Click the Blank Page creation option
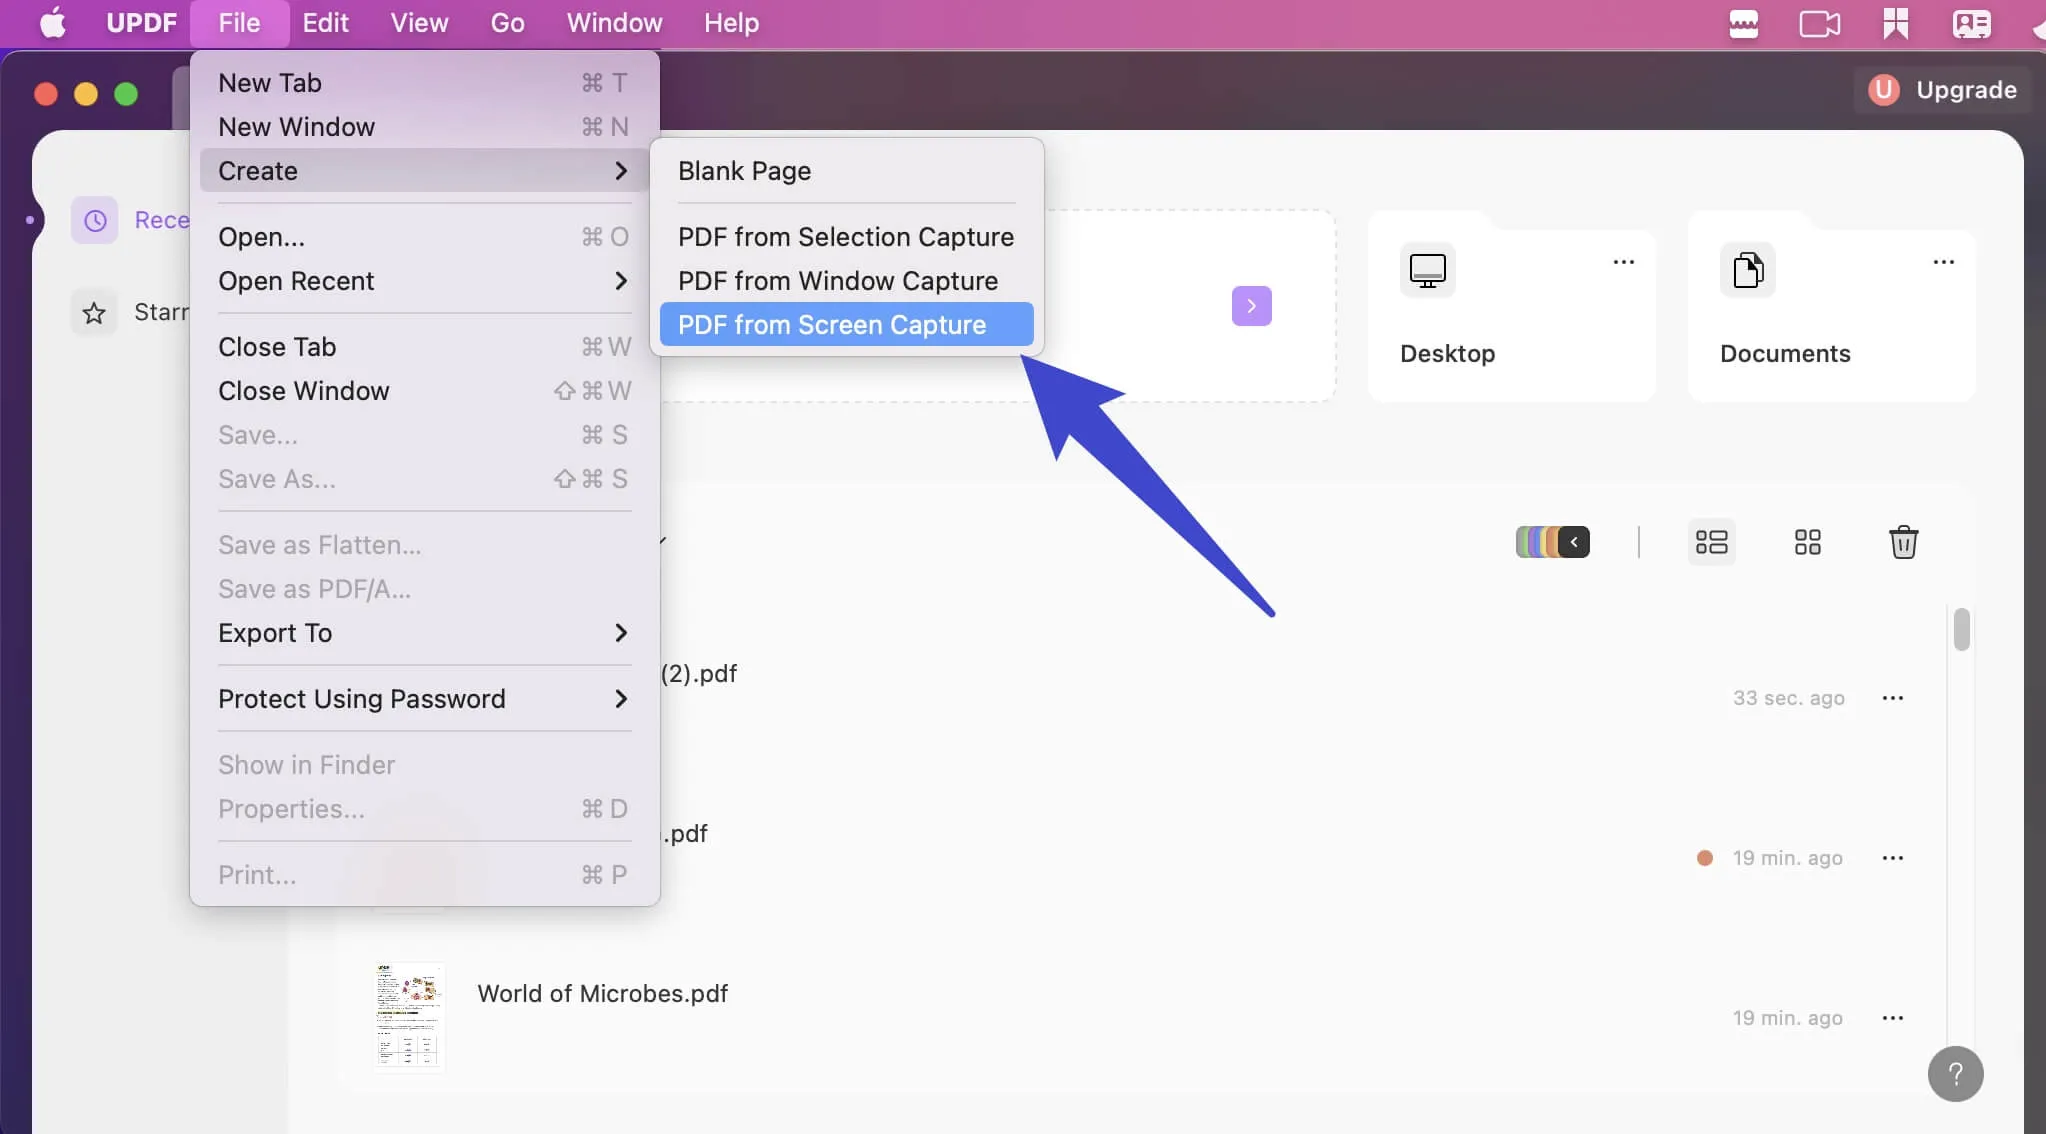Screen dimensions: 2046x1134 point(742,170)
